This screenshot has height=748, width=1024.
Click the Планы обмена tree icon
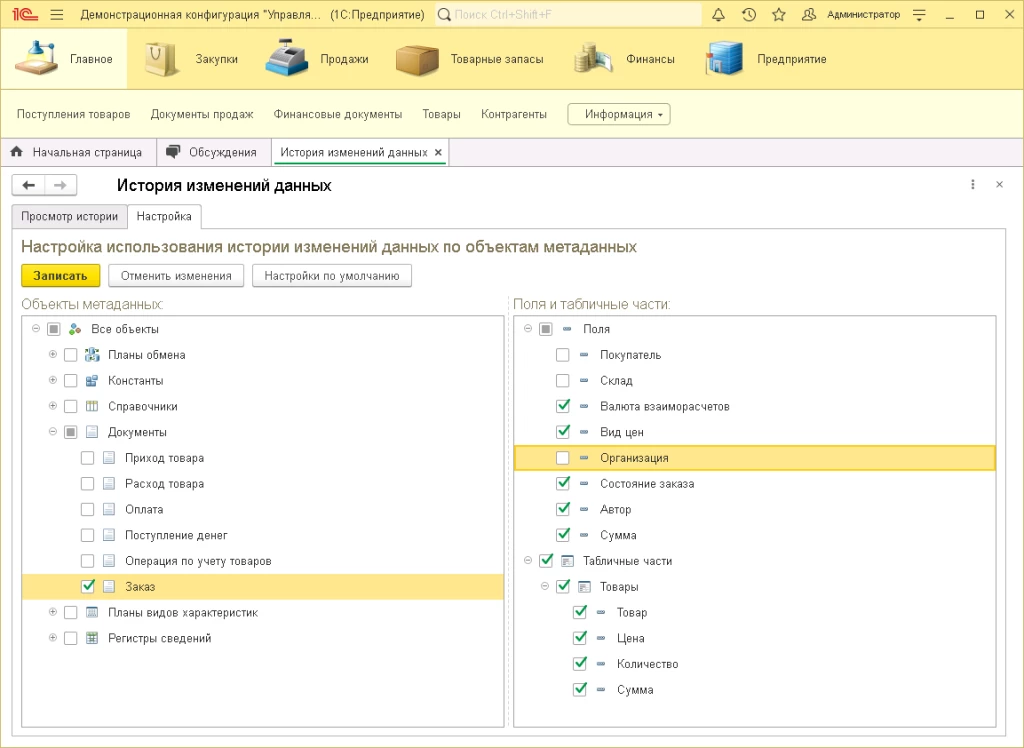[92, 355]
